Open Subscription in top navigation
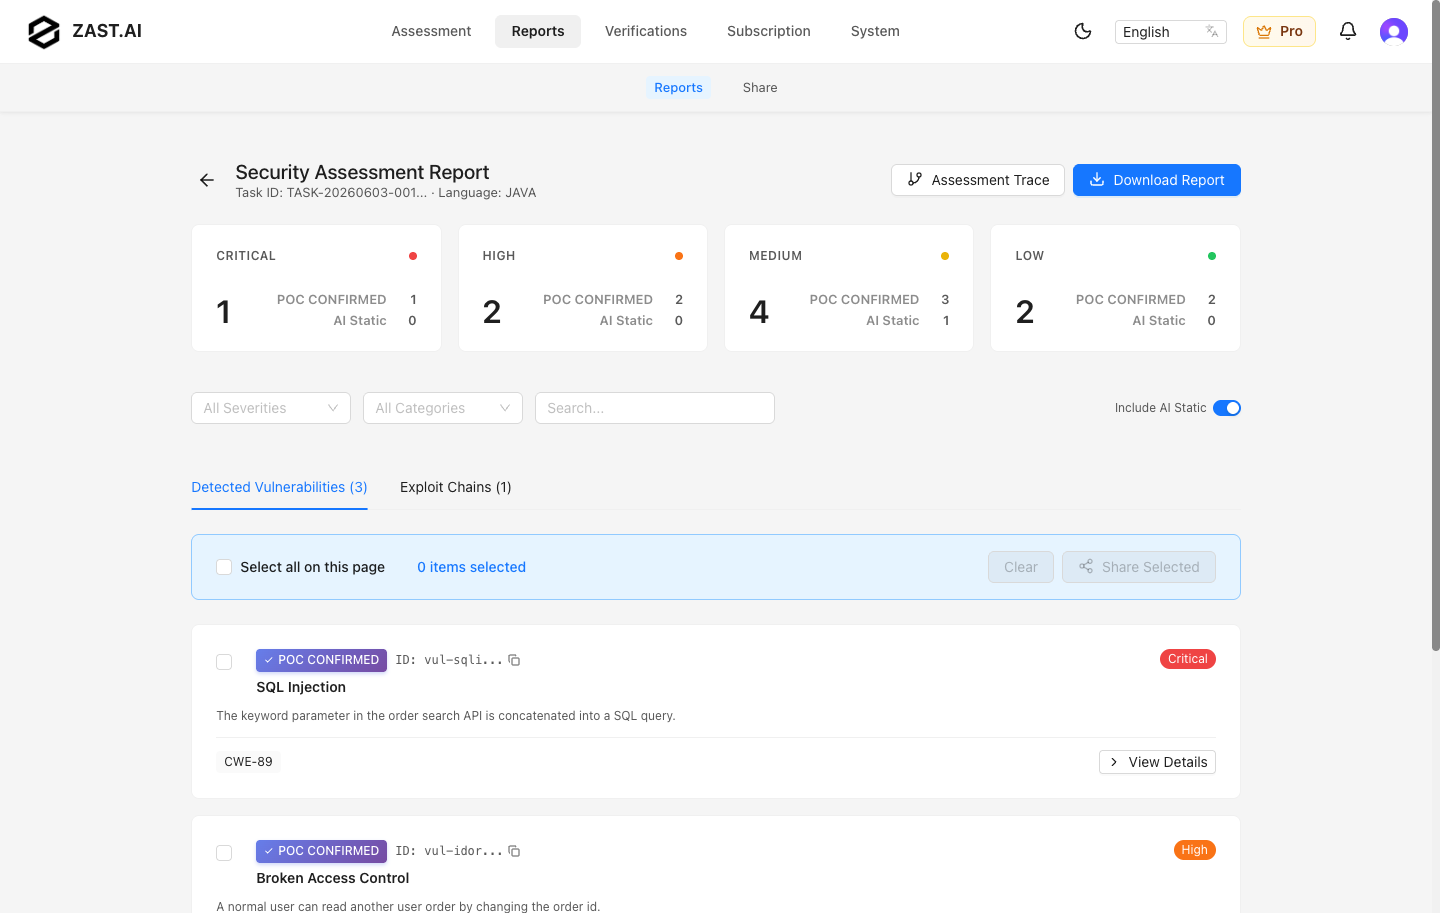 tap(769, 31)
